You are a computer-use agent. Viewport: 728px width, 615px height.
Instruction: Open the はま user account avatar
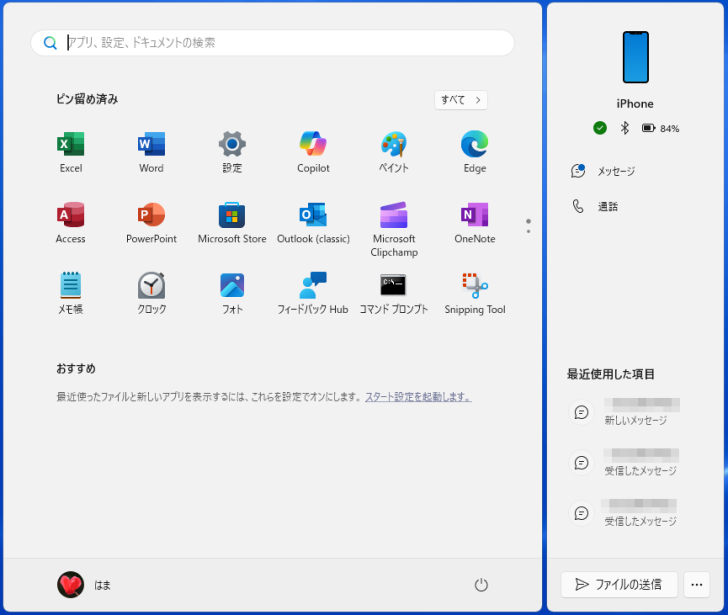[71, 585]
